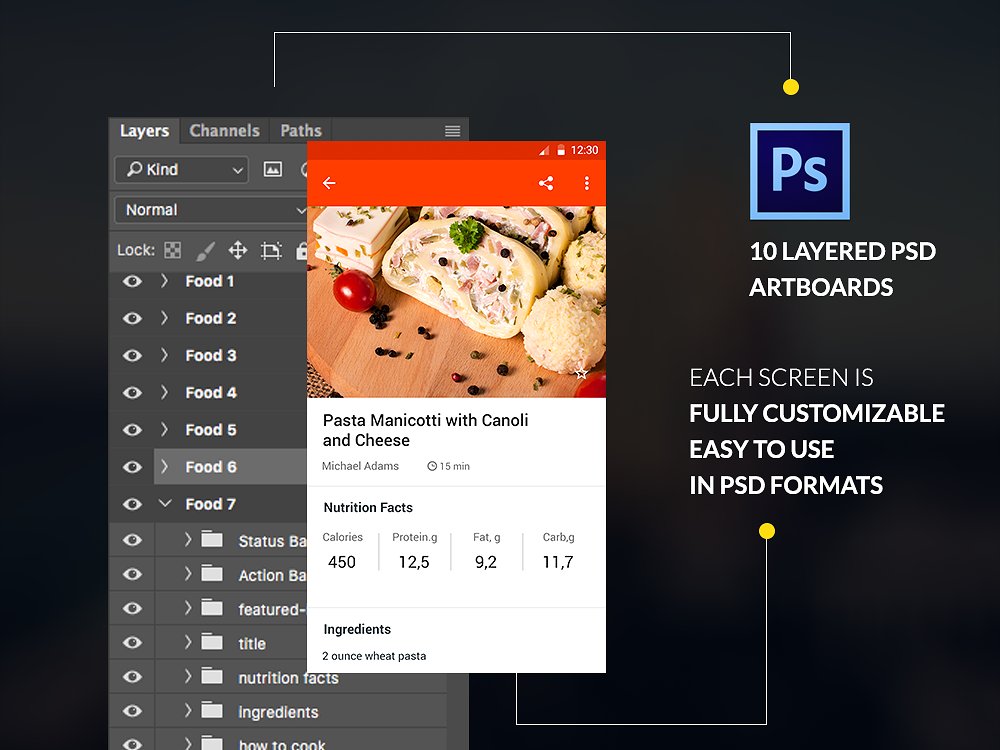Switch to the Channels tab

[224, 131]
